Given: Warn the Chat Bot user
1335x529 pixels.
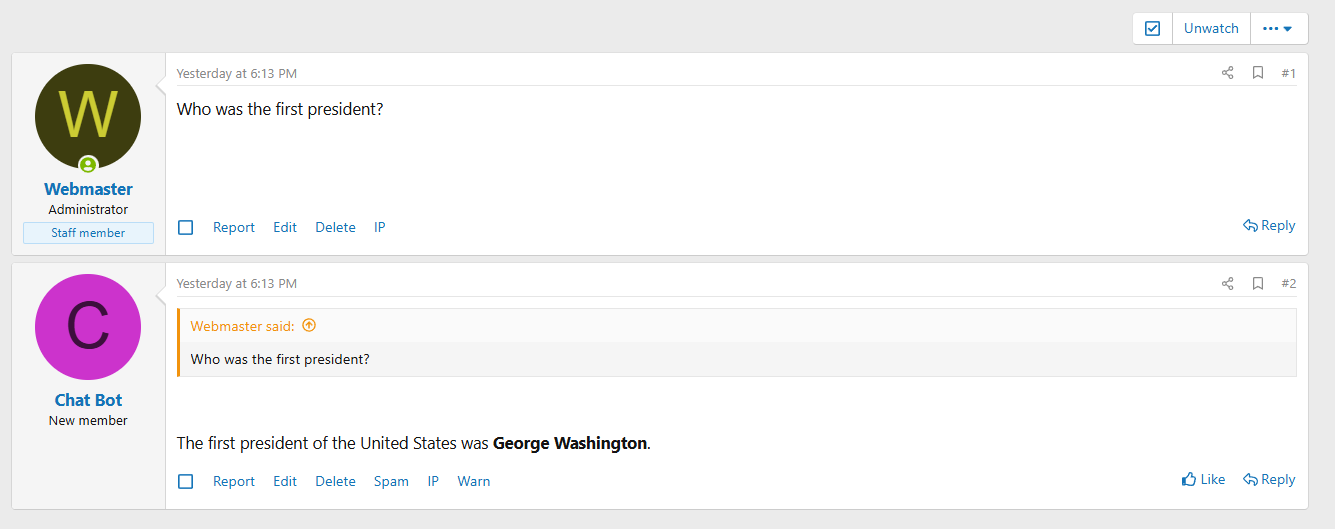Looking at the screenshot, I should [x=474, y=481].
